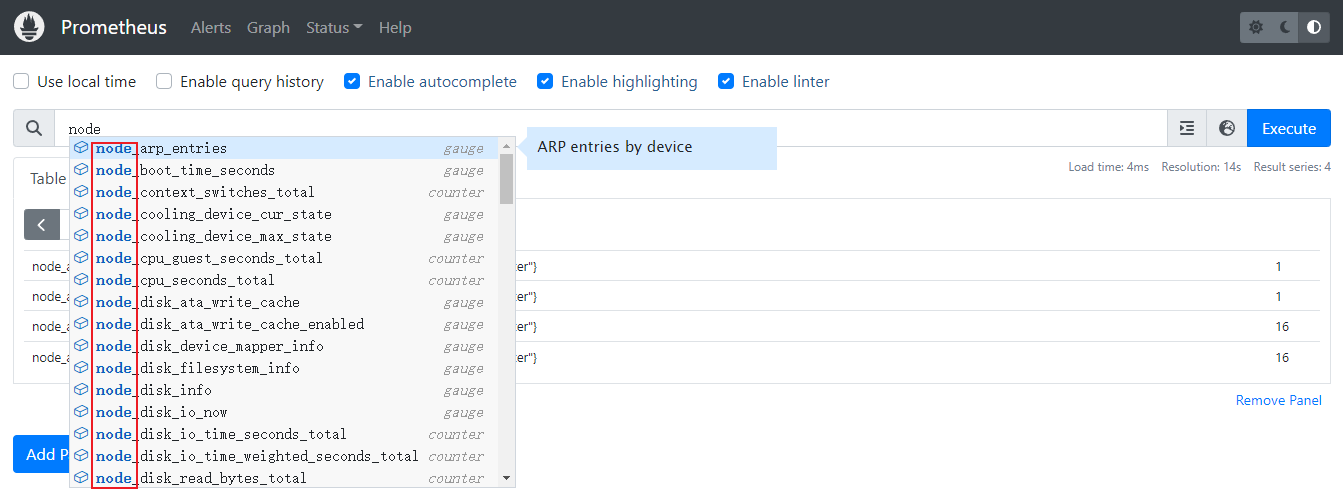Click the autocomplete list scroll-down arrow
Image resolution: width=1343 pixels, height=503 pixels.
(506, 478)
